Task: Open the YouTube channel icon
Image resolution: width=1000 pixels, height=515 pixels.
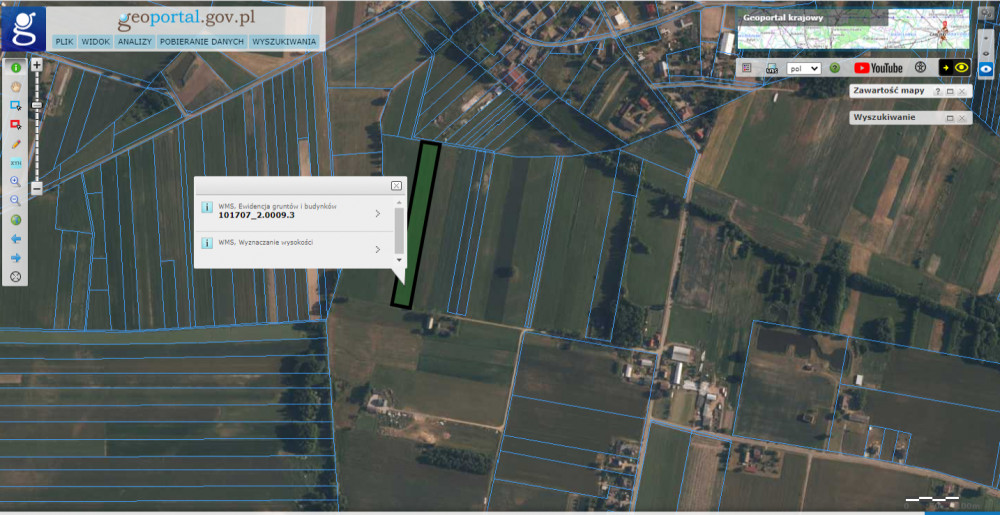Action: [x=878, y=68]
